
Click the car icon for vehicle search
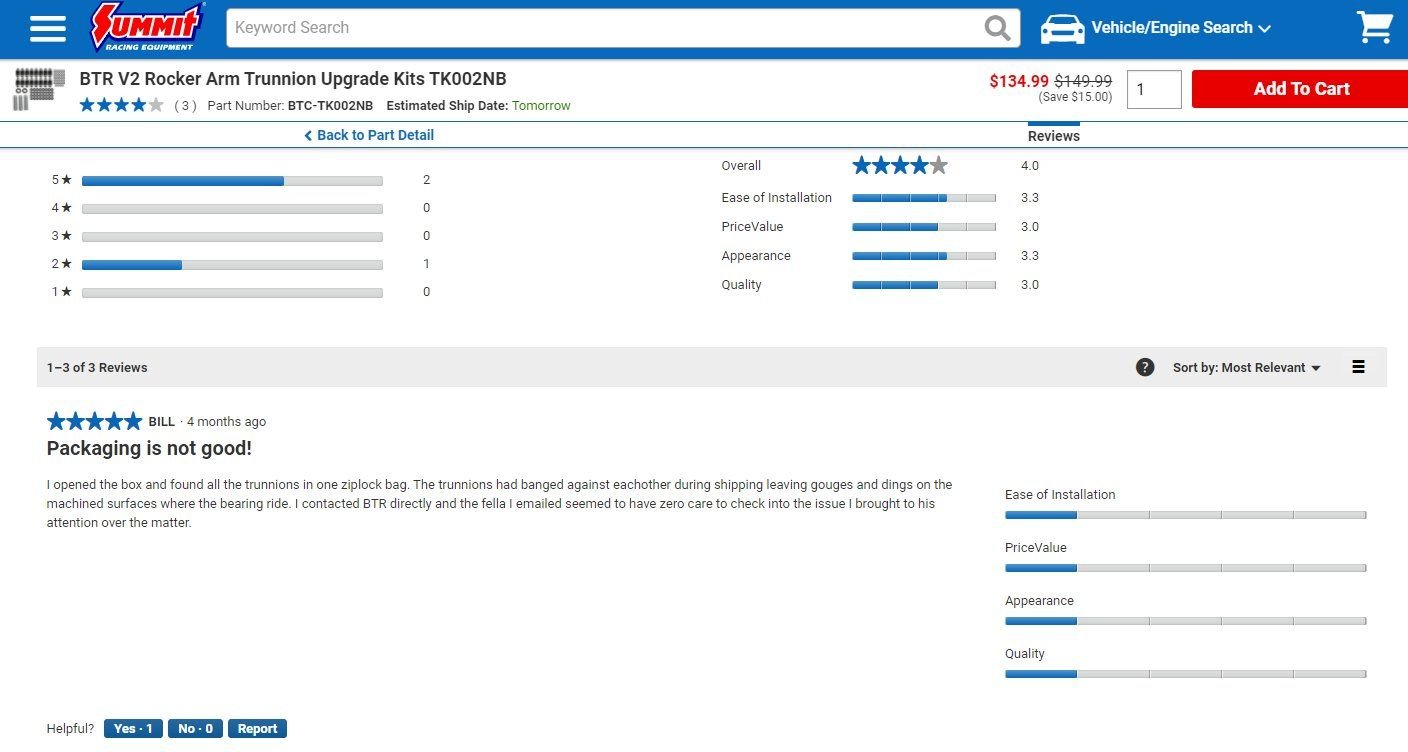[x=1062, y=28]
